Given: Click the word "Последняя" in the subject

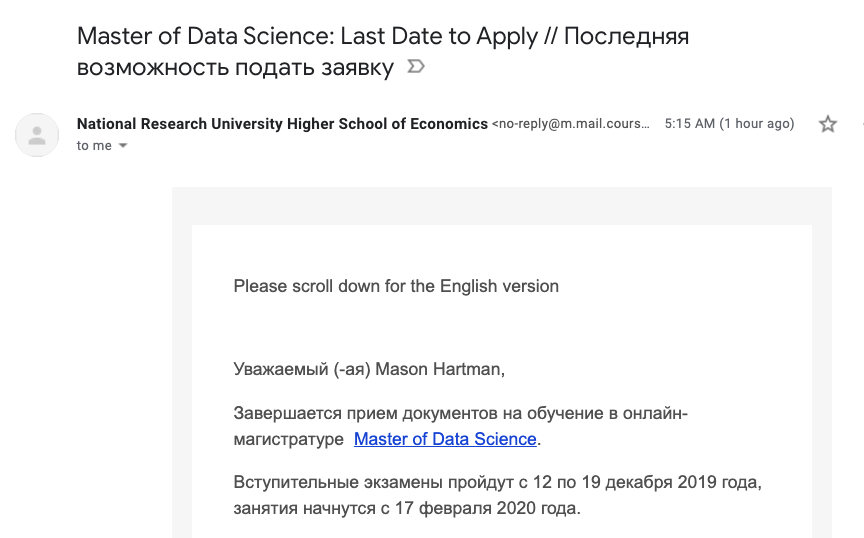Looking at the screenshot, I should pos(626,37).
